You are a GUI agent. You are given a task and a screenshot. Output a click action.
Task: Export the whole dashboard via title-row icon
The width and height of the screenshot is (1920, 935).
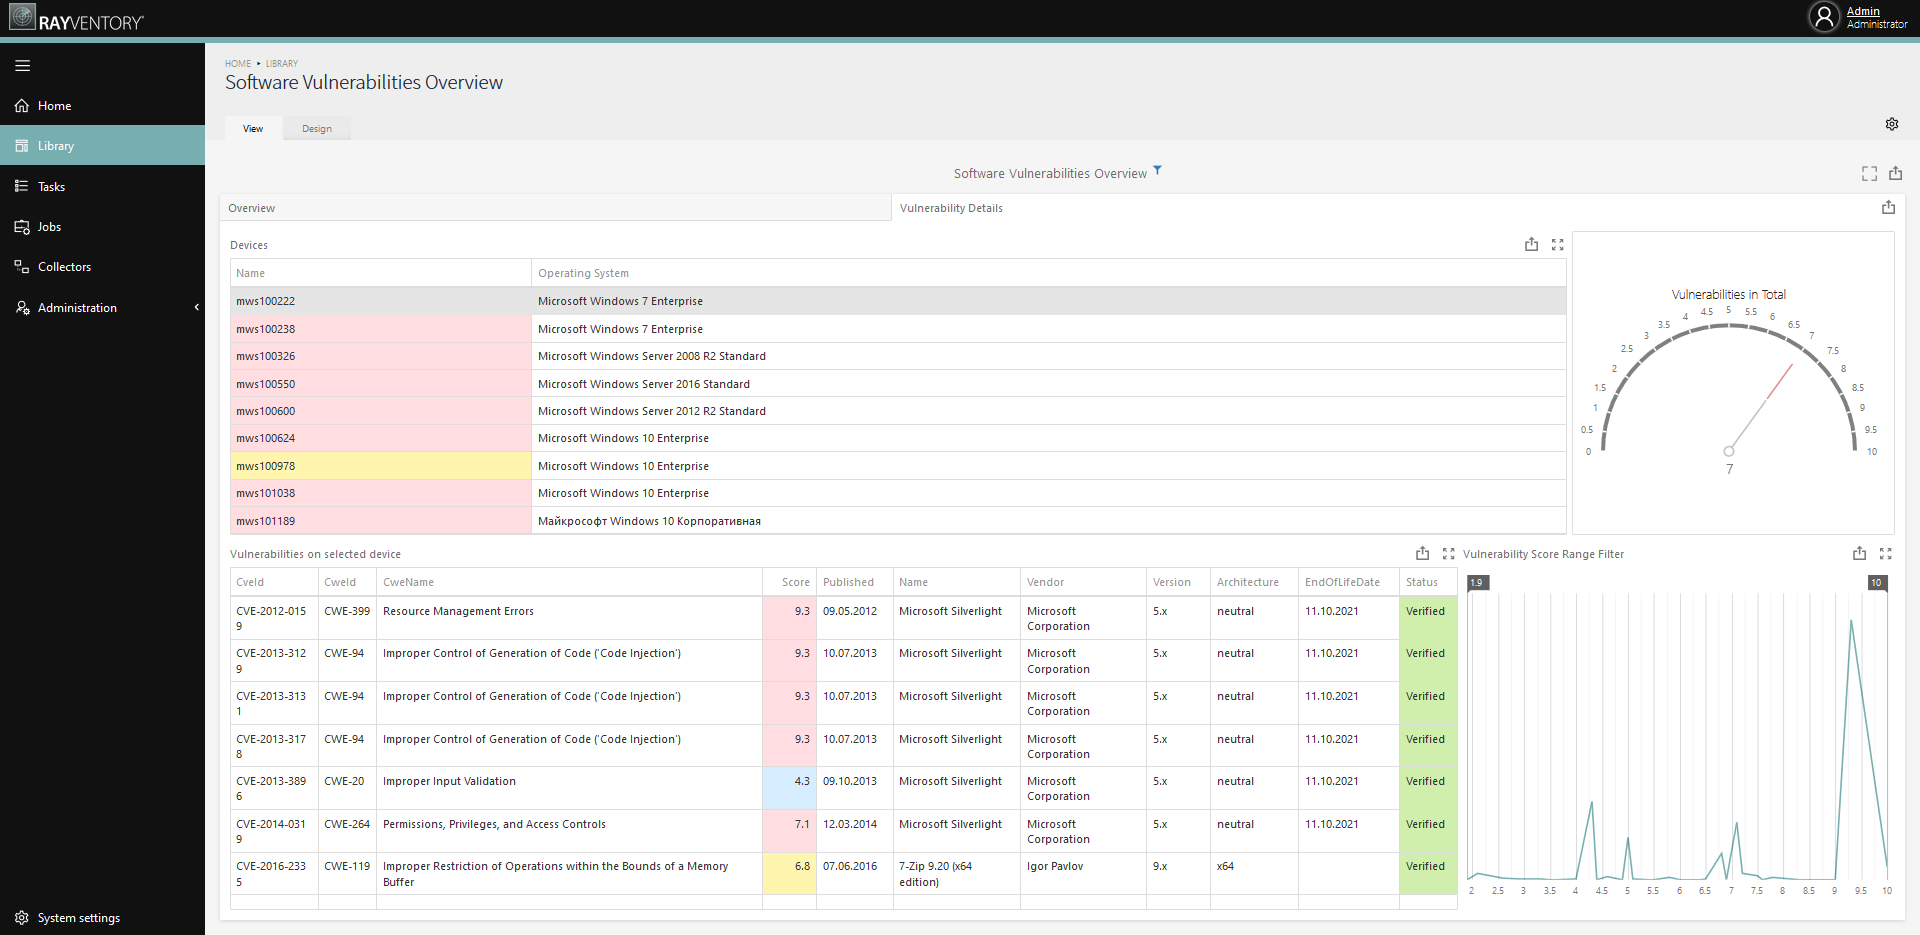(x=1895, y=173)
